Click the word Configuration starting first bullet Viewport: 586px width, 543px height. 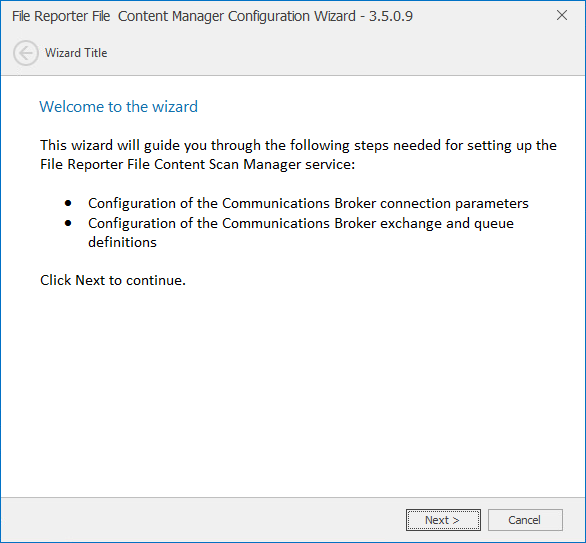pos(132,204)
